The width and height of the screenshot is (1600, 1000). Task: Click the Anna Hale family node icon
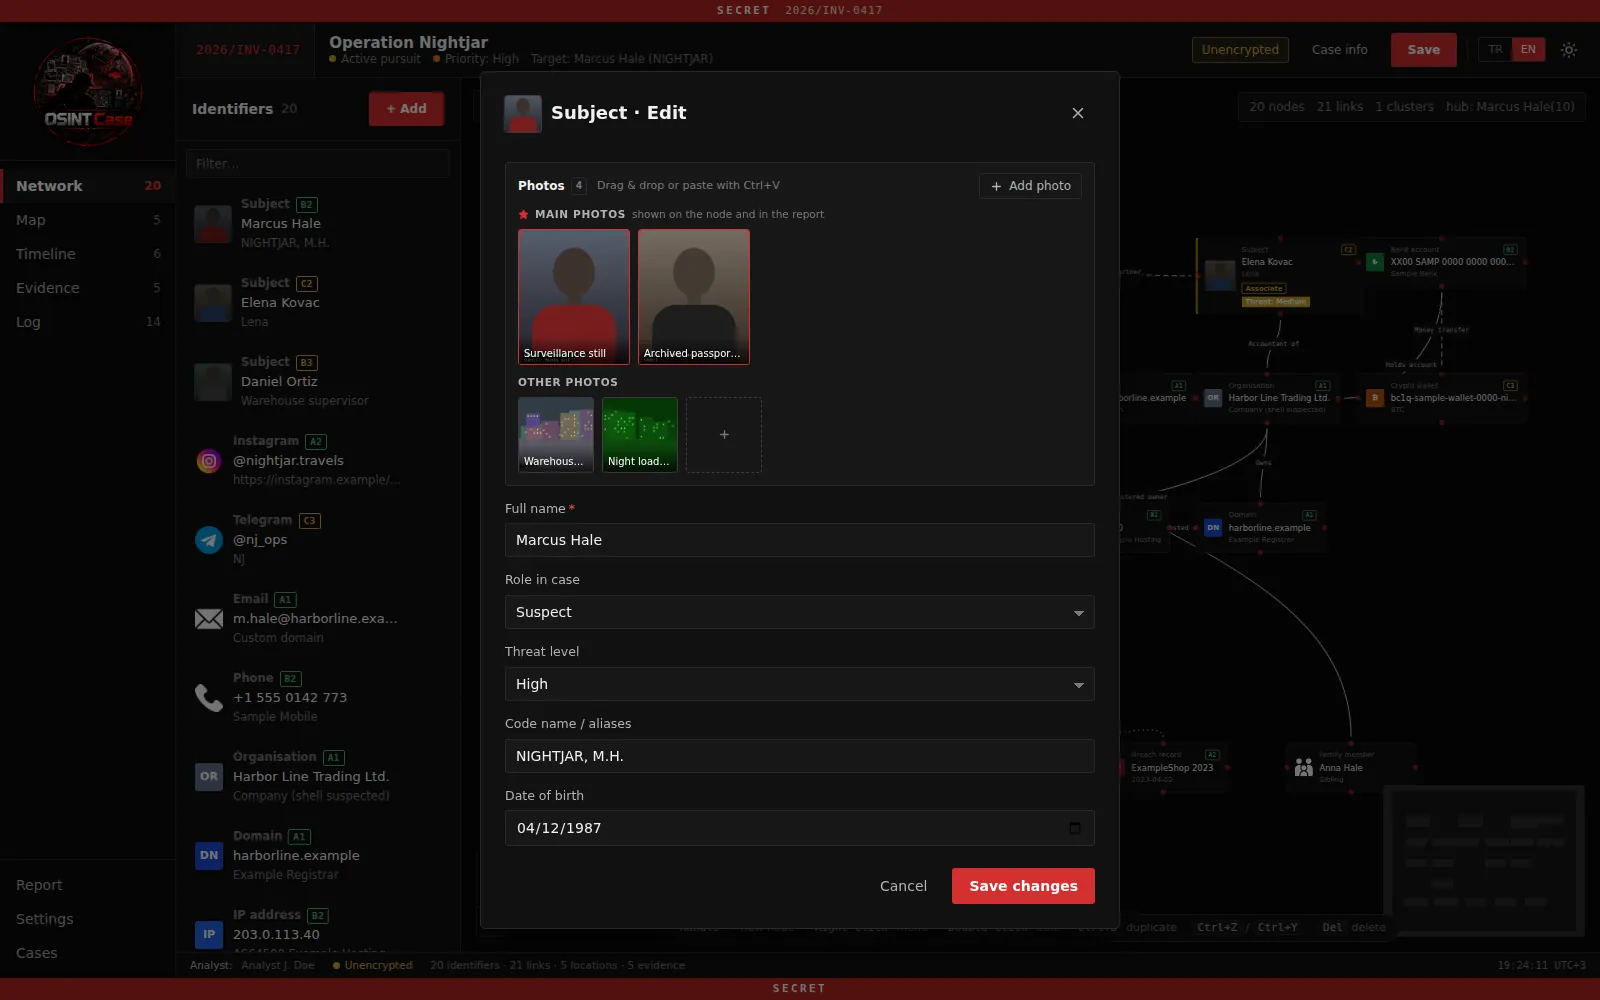pos(1303,768)
